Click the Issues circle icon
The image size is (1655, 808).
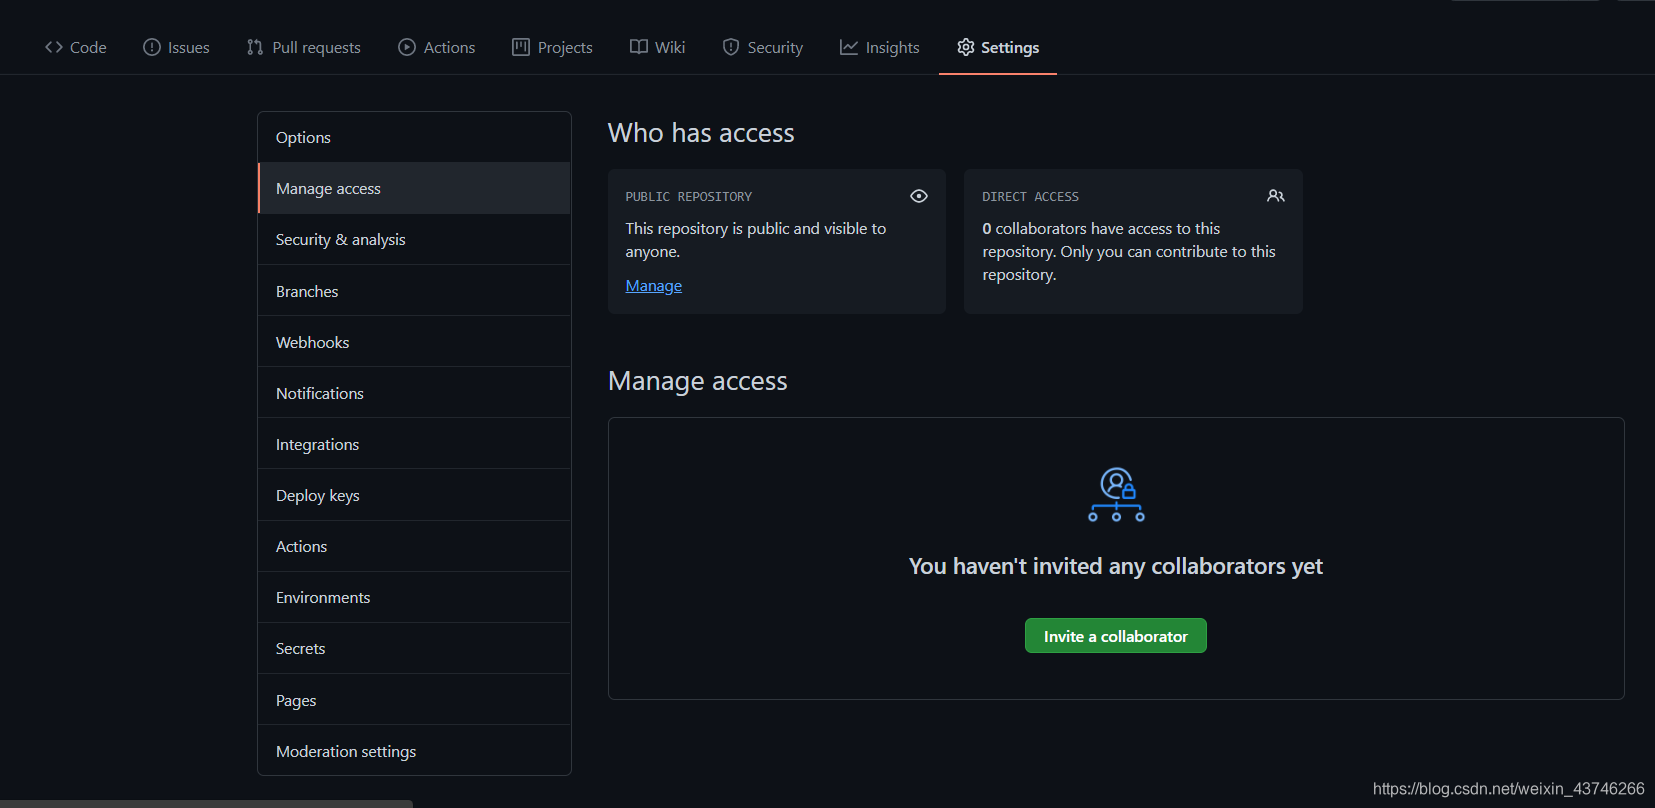152,47
